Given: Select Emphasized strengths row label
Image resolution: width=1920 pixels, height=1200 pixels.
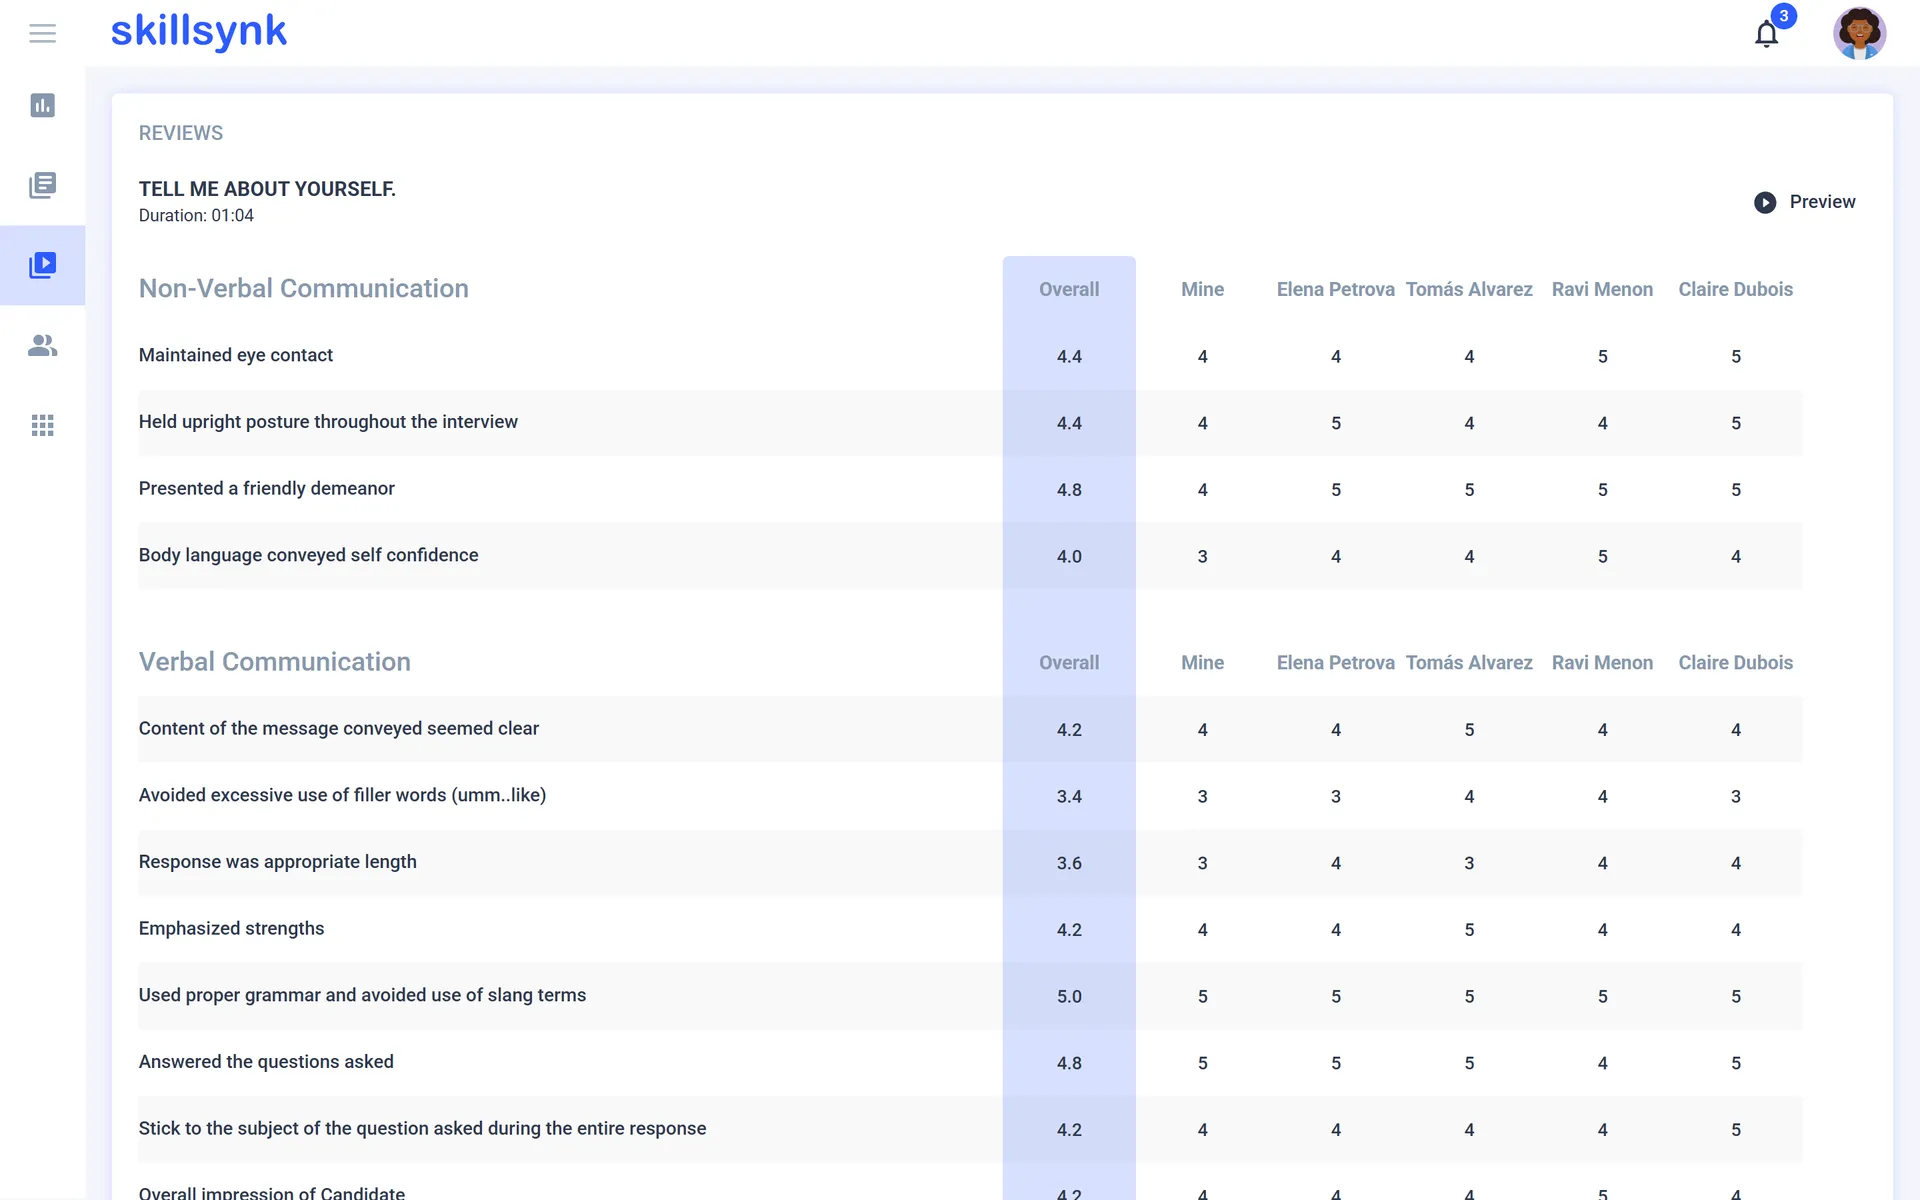Looking at the screenshot, I should 231,929.
